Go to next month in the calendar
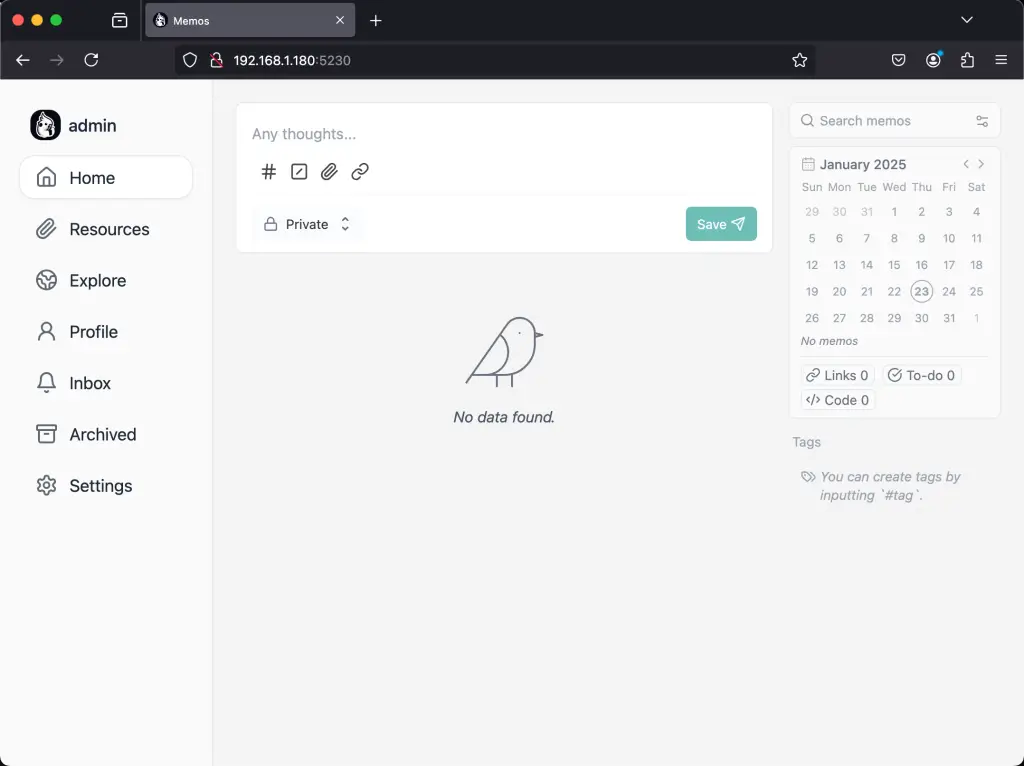Screen dimensions: 1024x766 coord(981,164)
